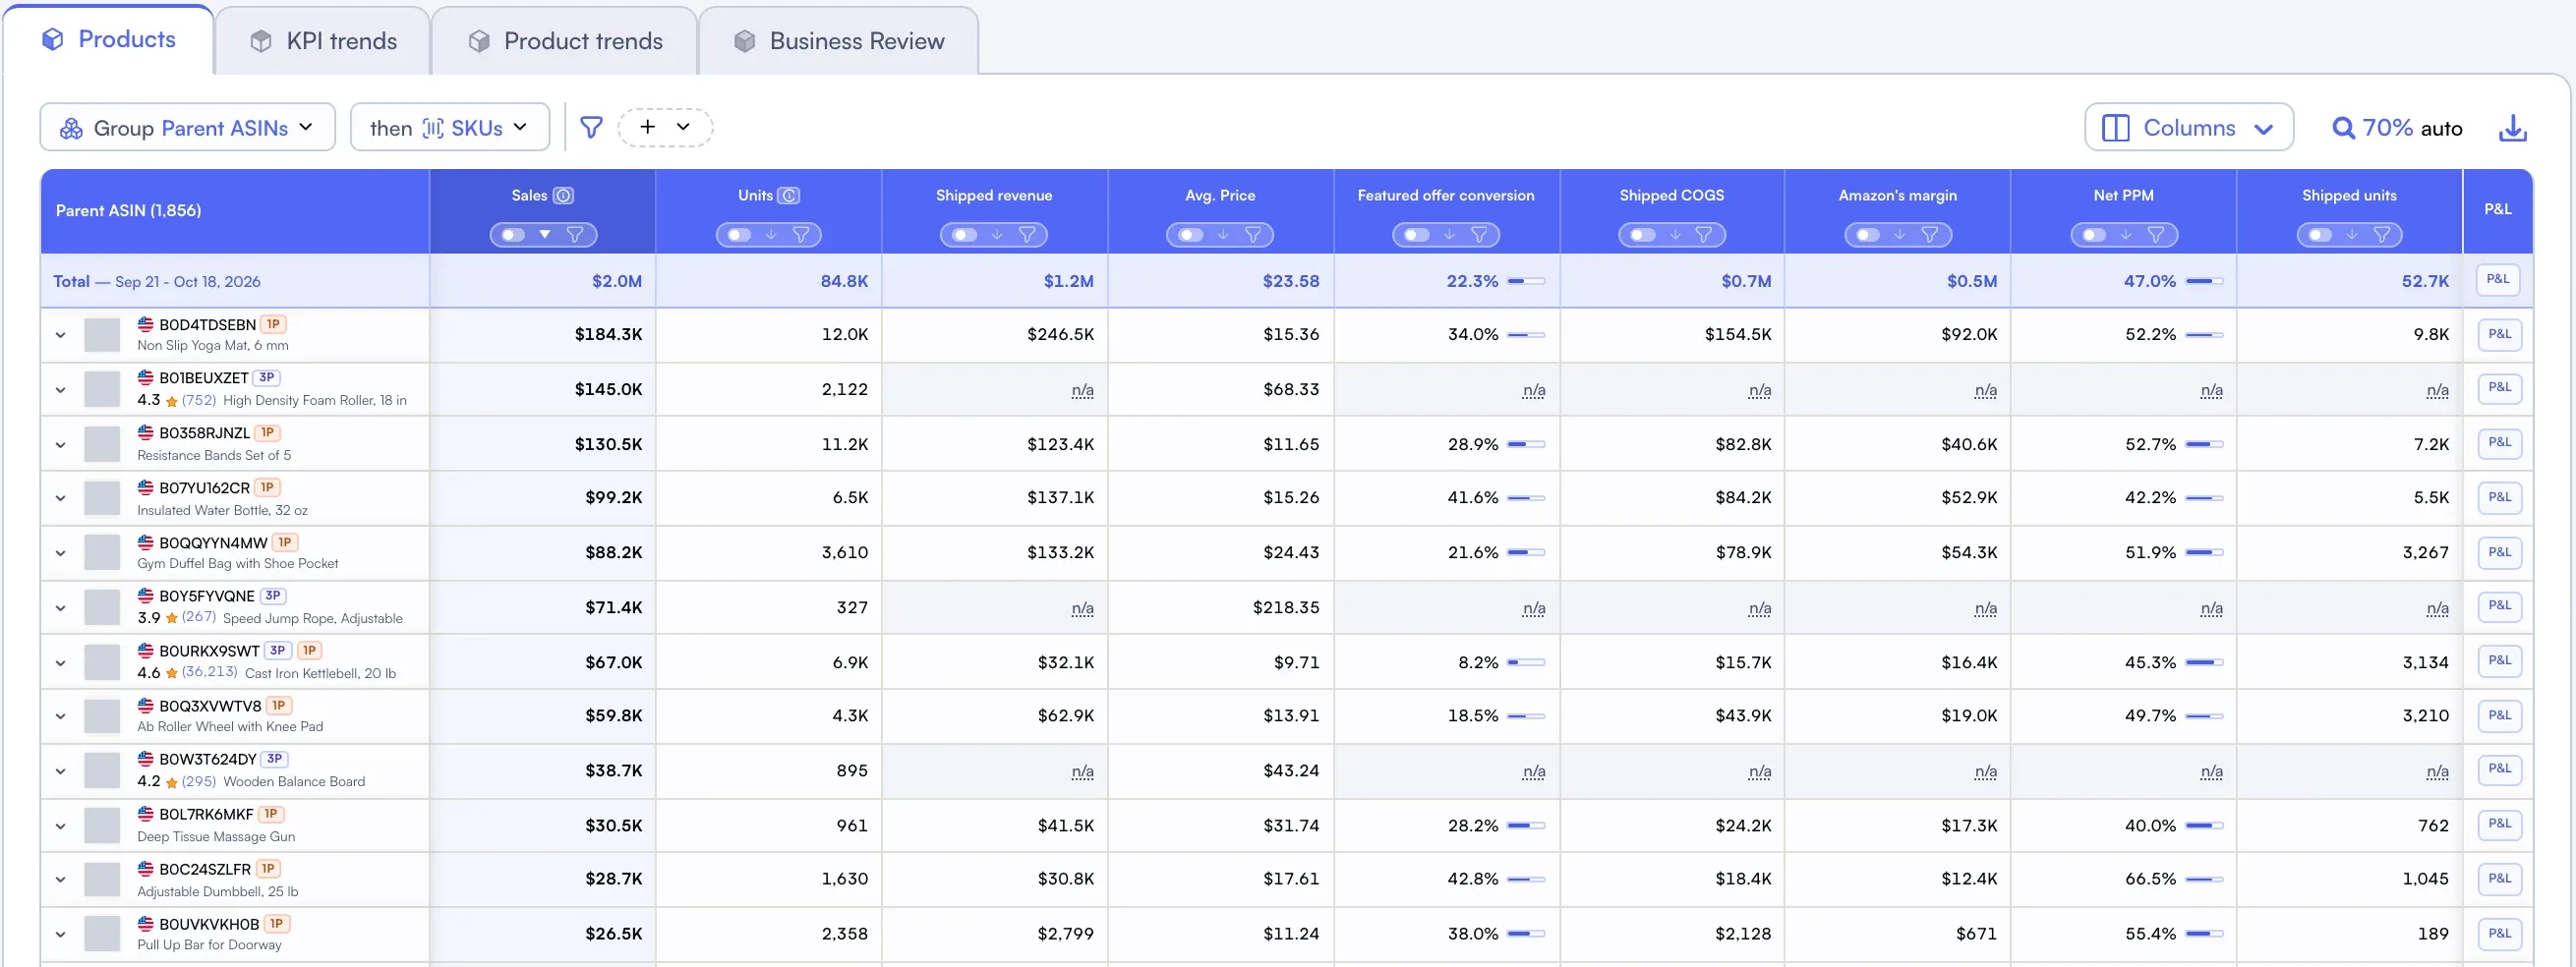Click the n/a Shipped revenue for B01BEUXZET
Viewport: 2576px width, 967px height.
tap(1082, 390)
